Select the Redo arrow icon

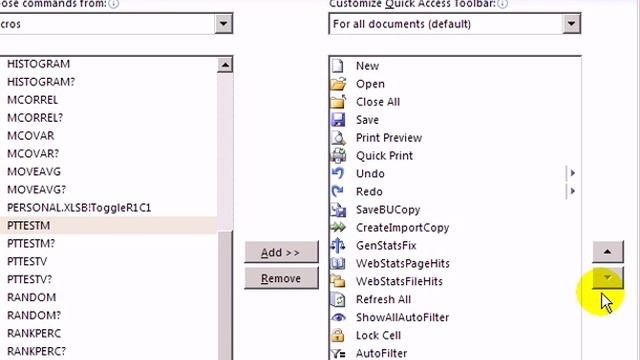point(338,191)
